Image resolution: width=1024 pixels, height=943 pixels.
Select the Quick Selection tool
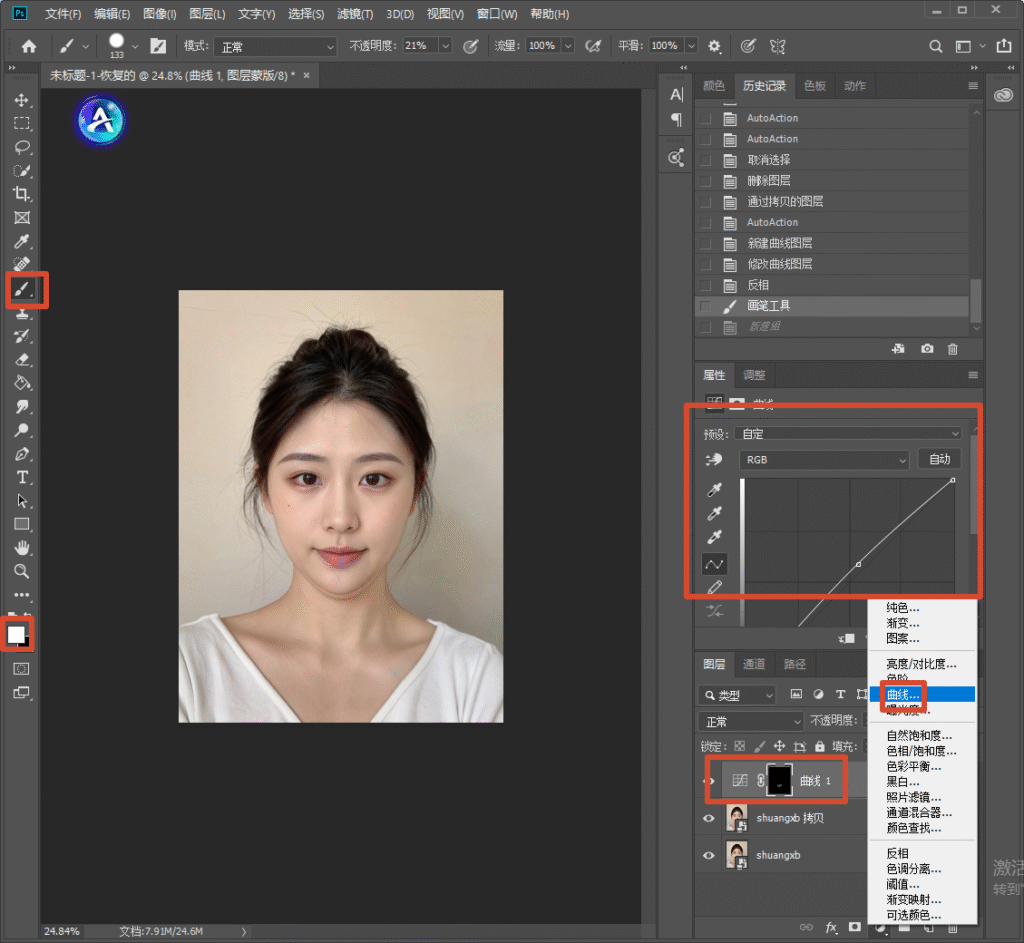(x=22, y=170)
